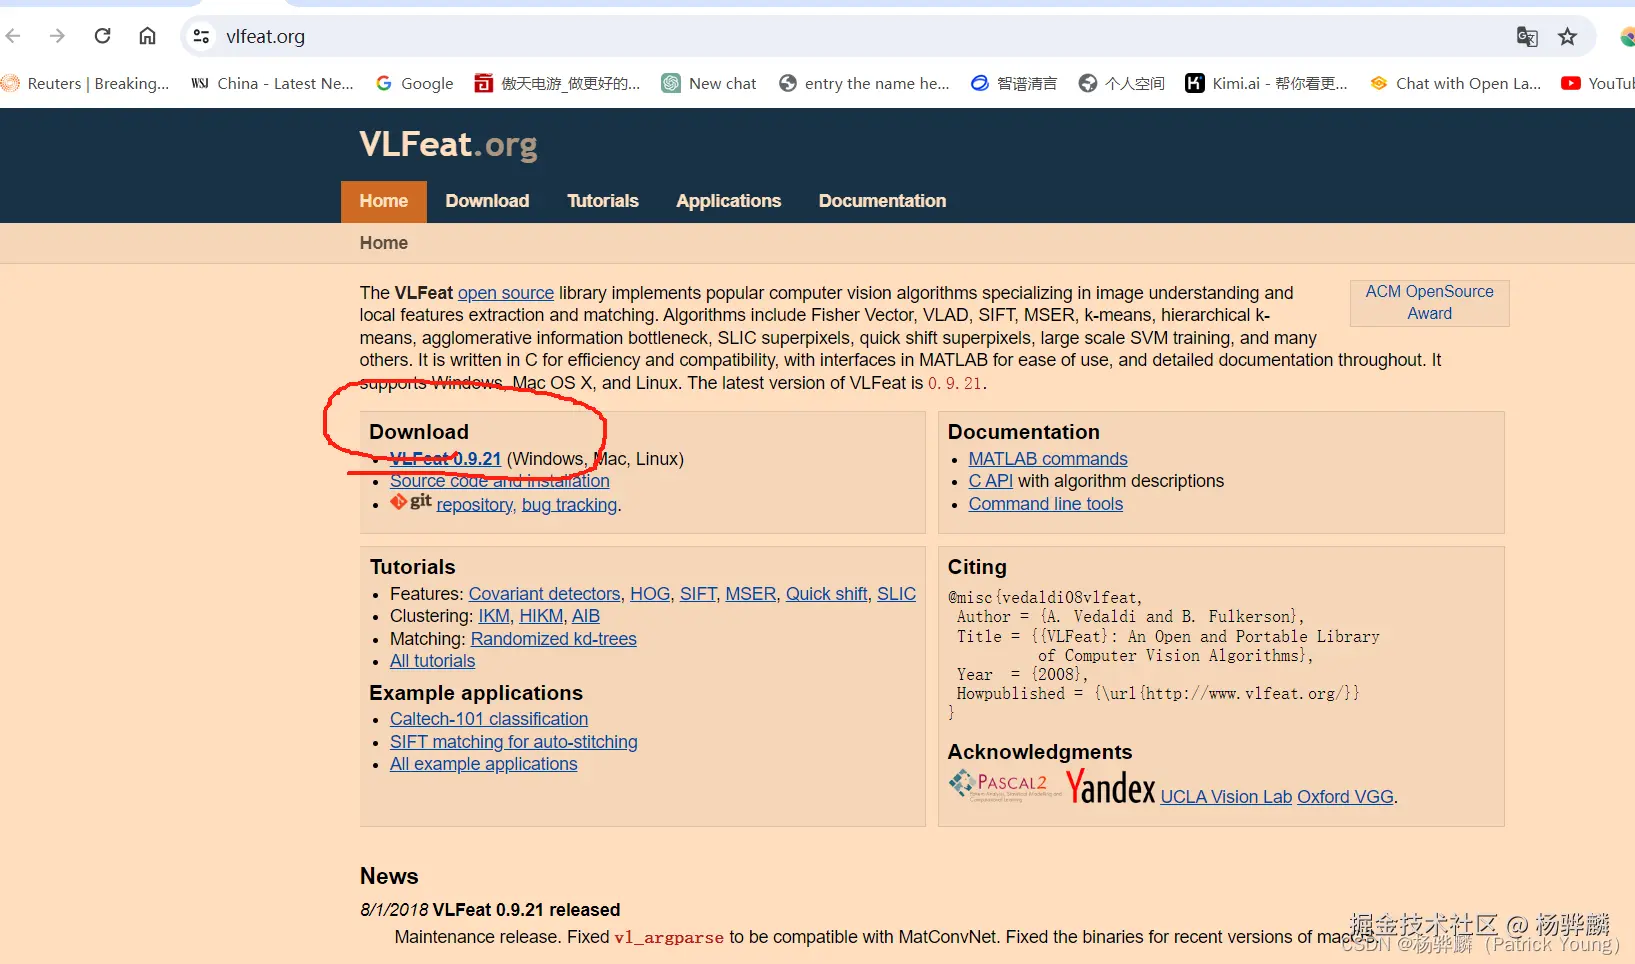Screen dimensions: 1635x964
Task: Open Source code and installation link
Action: (500, 481)
